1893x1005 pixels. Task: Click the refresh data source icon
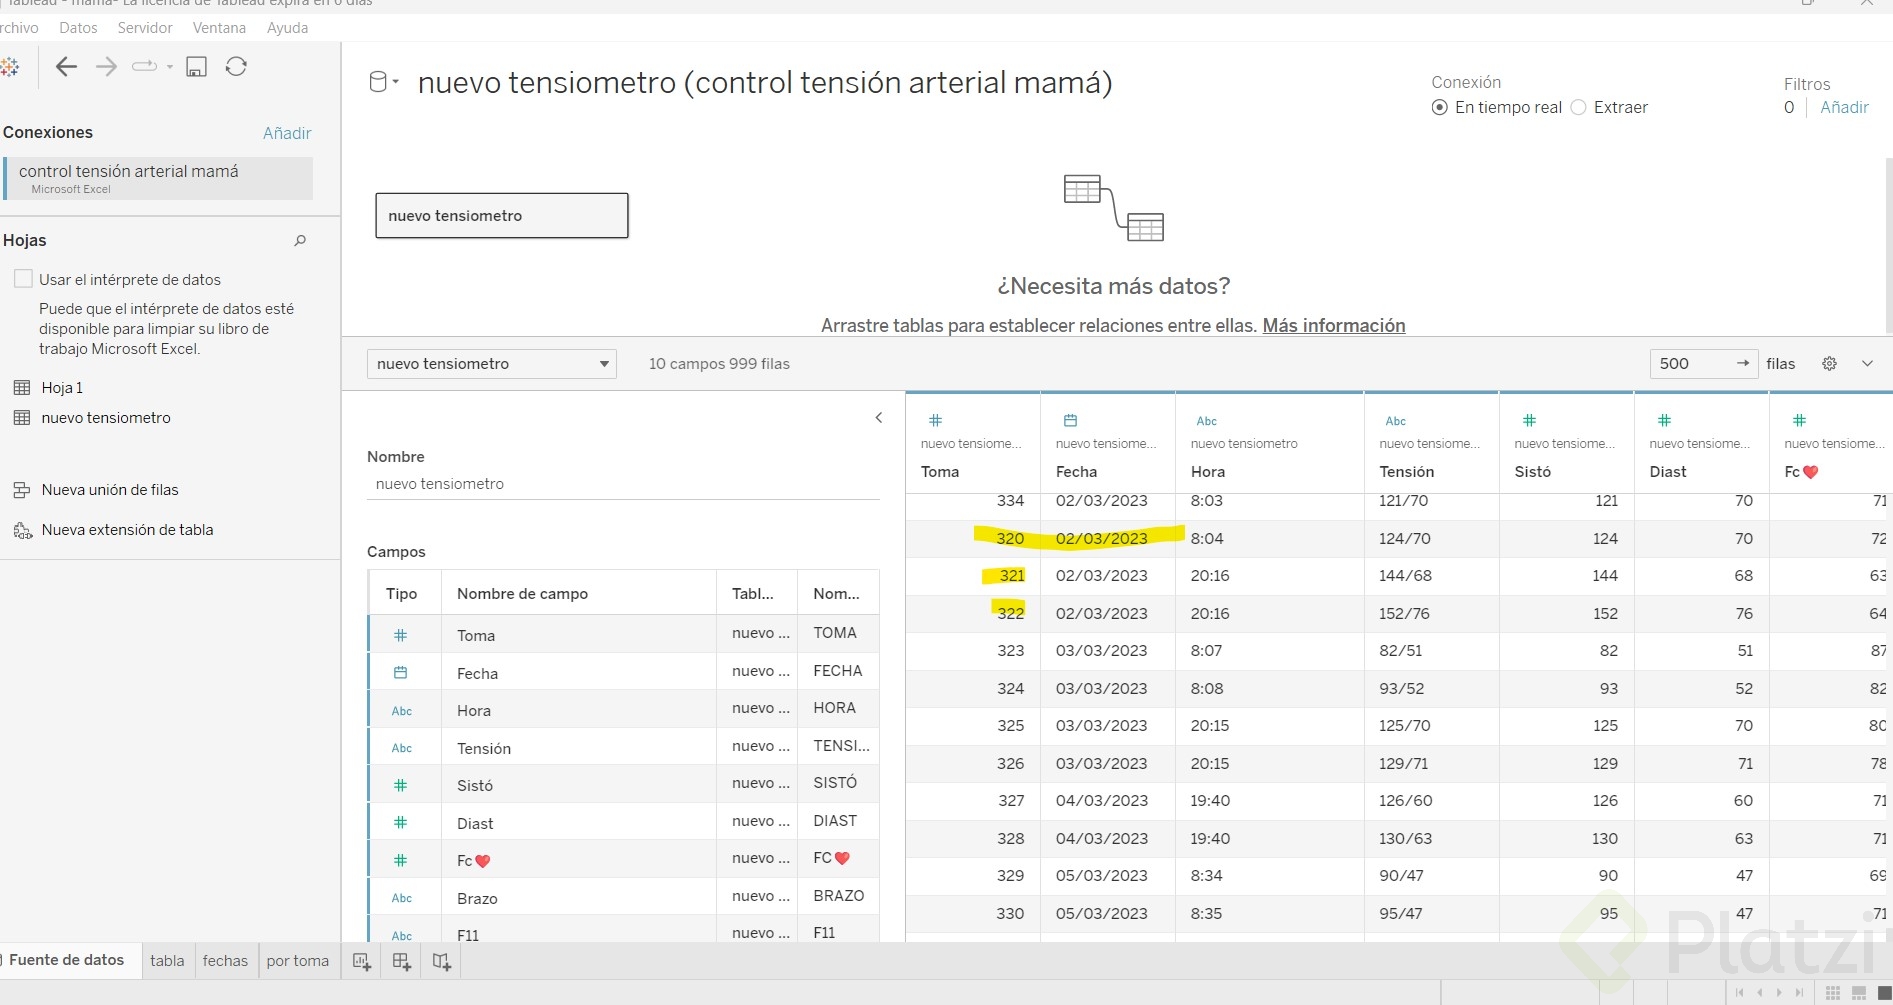point(236,67)
